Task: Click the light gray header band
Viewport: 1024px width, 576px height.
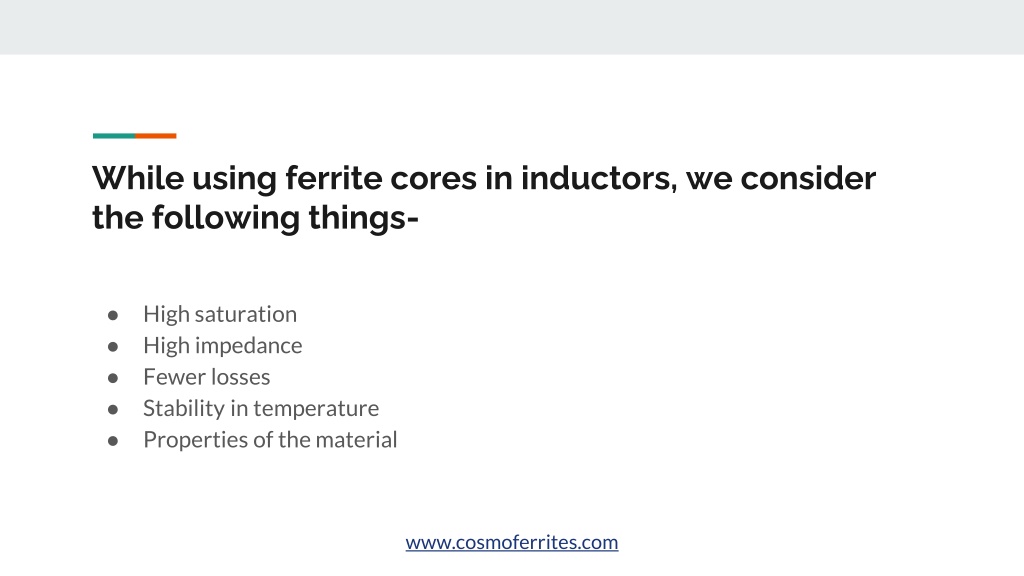Action: (512, 27)
